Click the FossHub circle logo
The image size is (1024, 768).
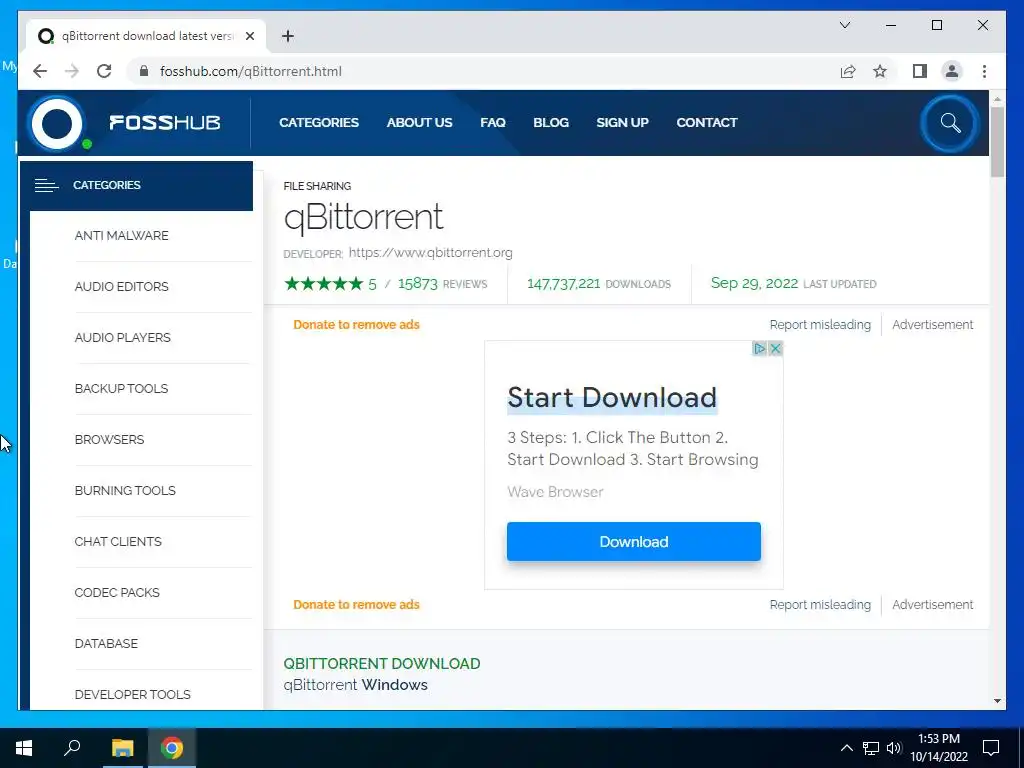click(57, 123)
